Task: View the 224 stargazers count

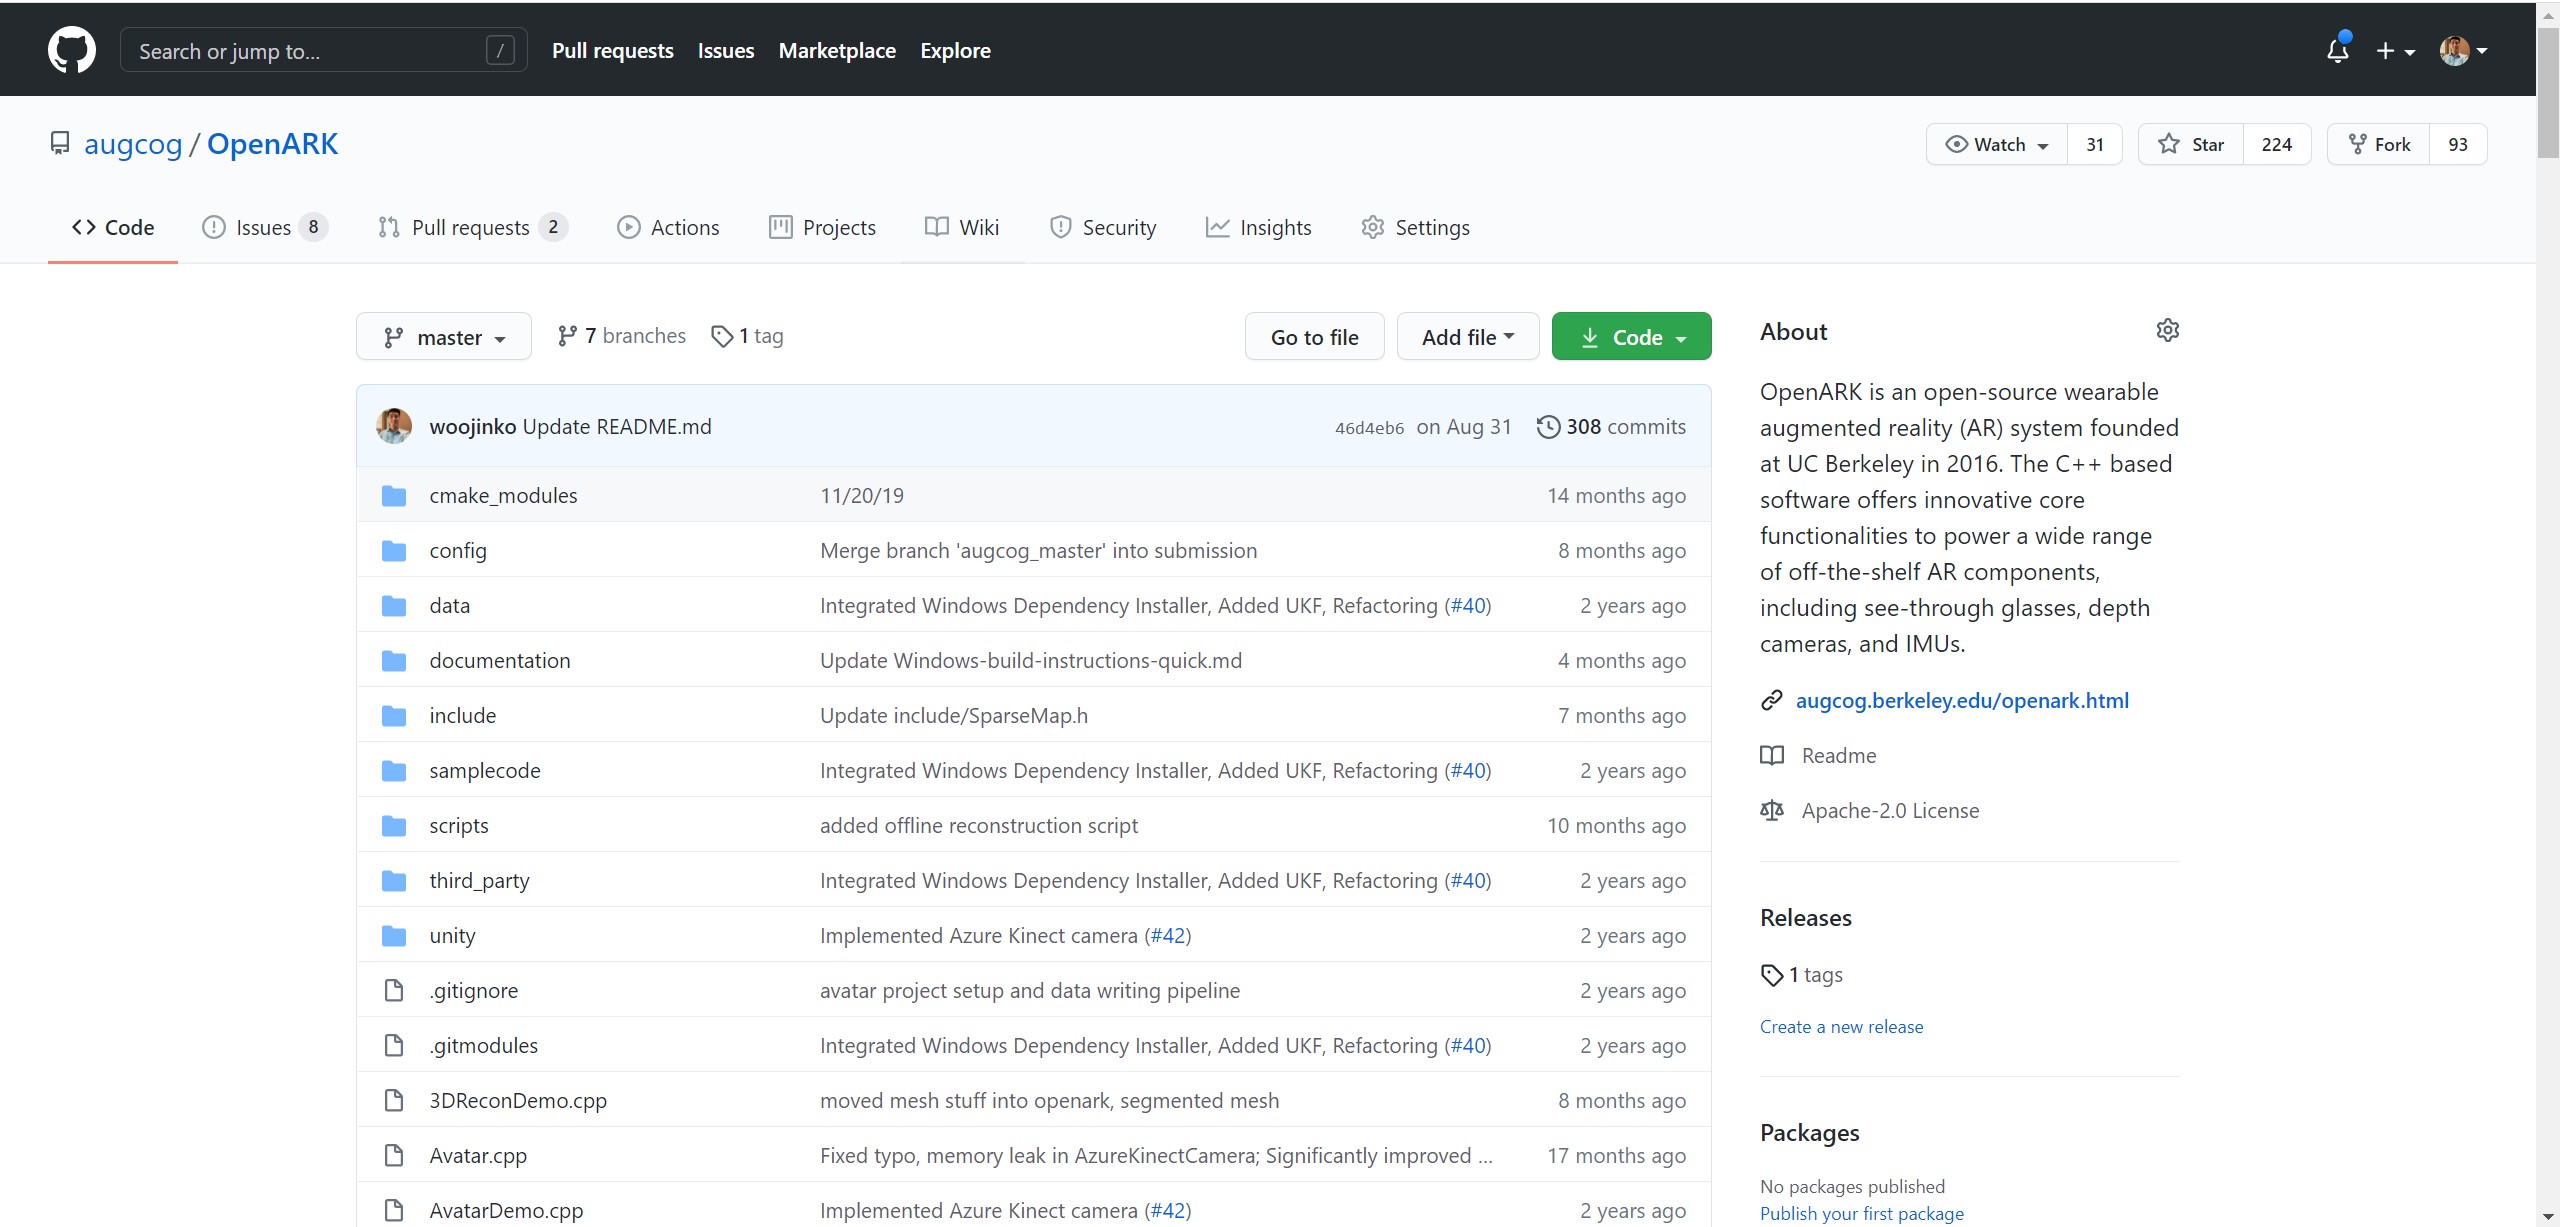Action: [x=2277, y=145]
